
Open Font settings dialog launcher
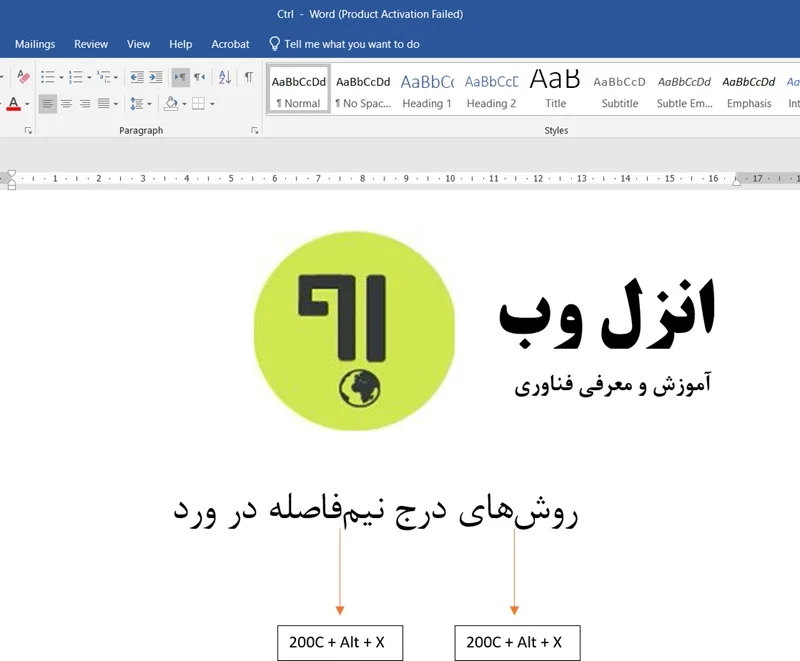click(x=28, y=131)
